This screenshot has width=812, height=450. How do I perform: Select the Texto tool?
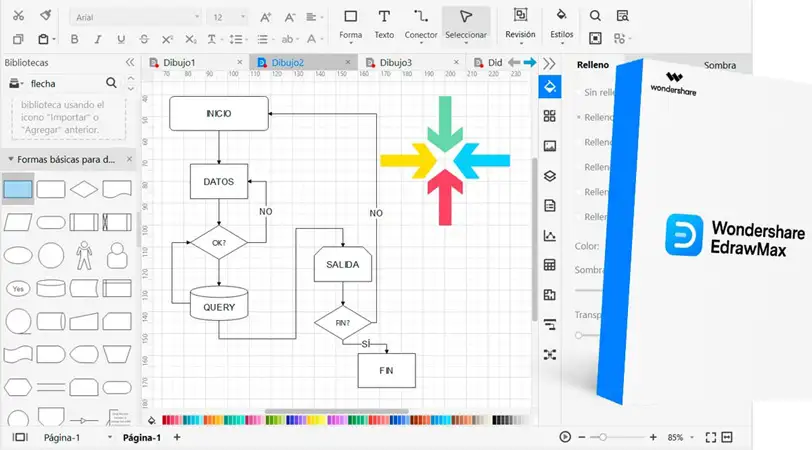coord(384,25)
